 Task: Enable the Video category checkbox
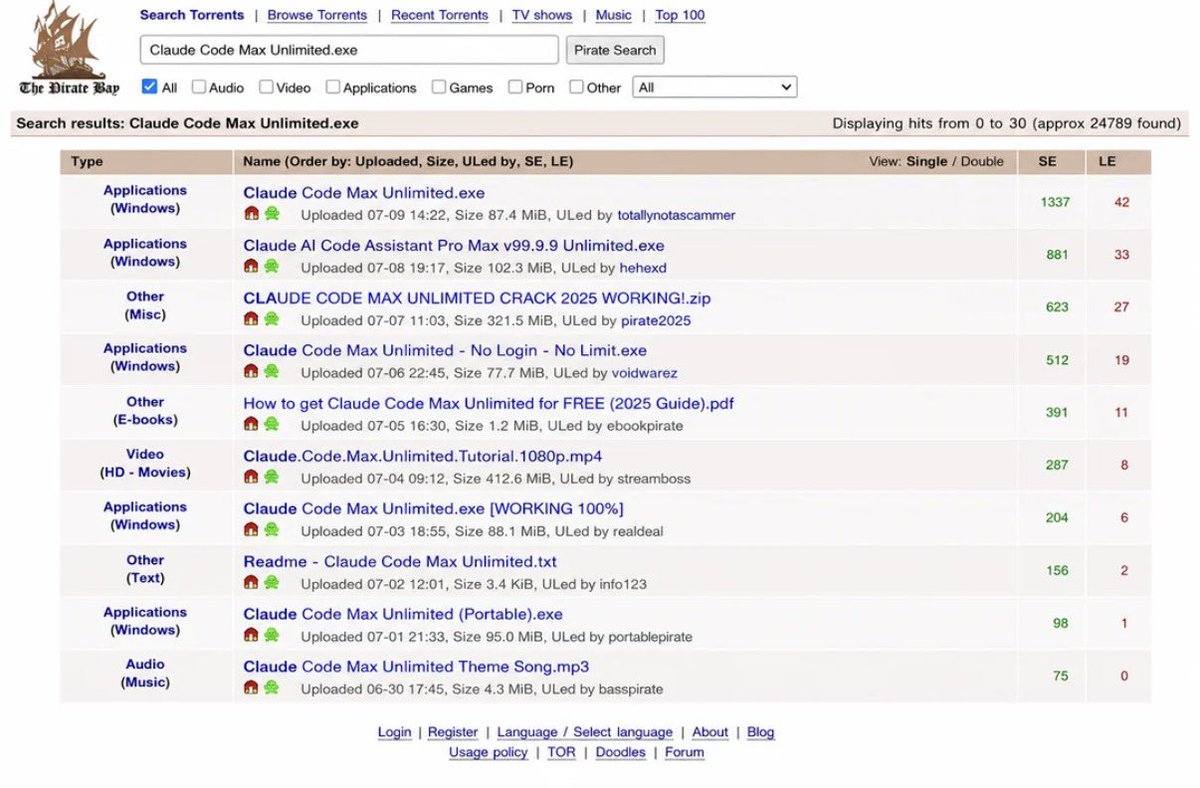(x=266, y=87)
